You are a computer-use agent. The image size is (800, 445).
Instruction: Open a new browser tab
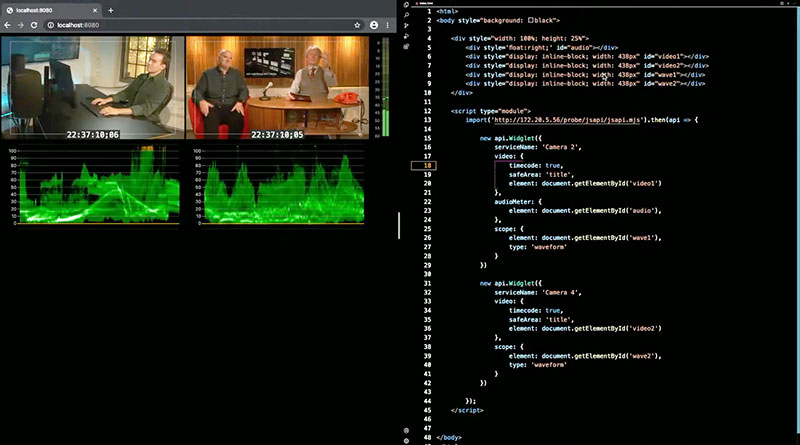tap(110, 9)
